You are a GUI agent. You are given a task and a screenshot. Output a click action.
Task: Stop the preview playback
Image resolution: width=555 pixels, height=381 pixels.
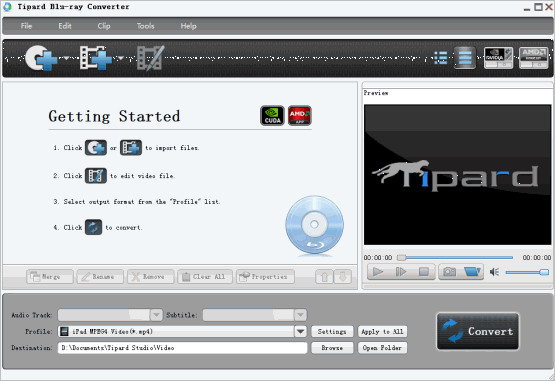pos(424,272)
